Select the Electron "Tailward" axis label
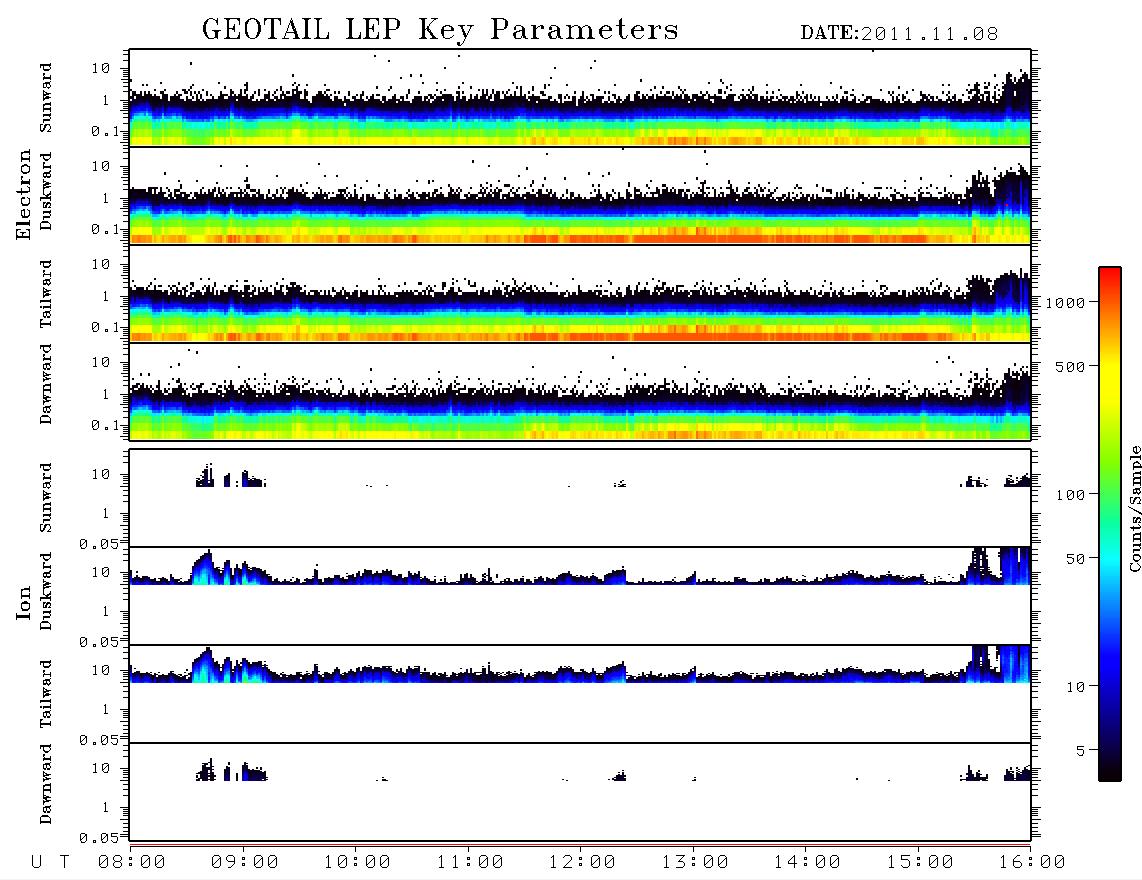The height and width of the screenshot is (880, 1142). [x=46, y=294]
